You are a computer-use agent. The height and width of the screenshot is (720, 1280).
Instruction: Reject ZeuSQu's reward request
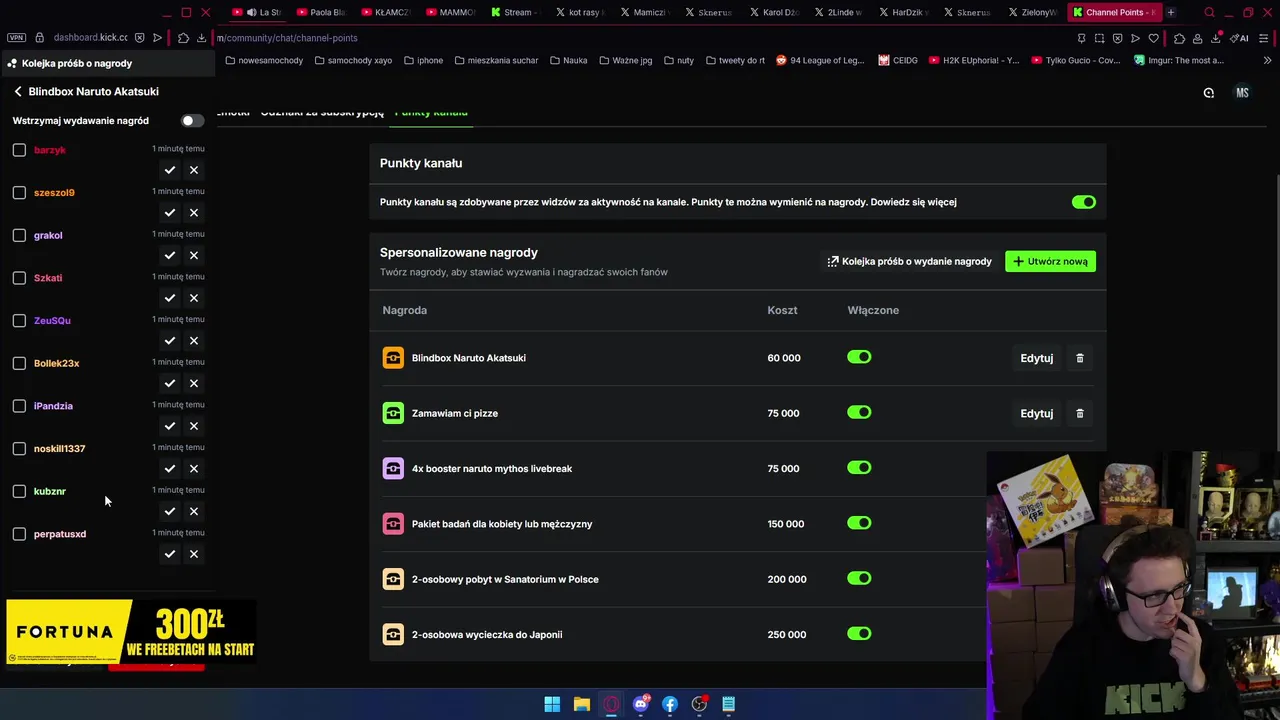[194, 341]
